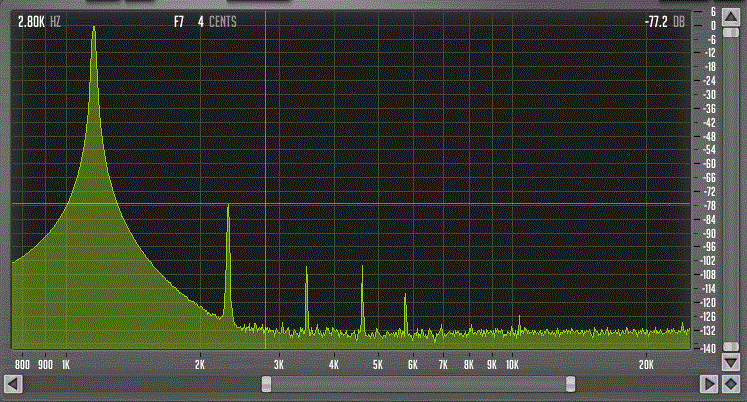Click left handle of horizontal zoom scrollbar
This screenshot has width=747, height=402.
(266, 384)
